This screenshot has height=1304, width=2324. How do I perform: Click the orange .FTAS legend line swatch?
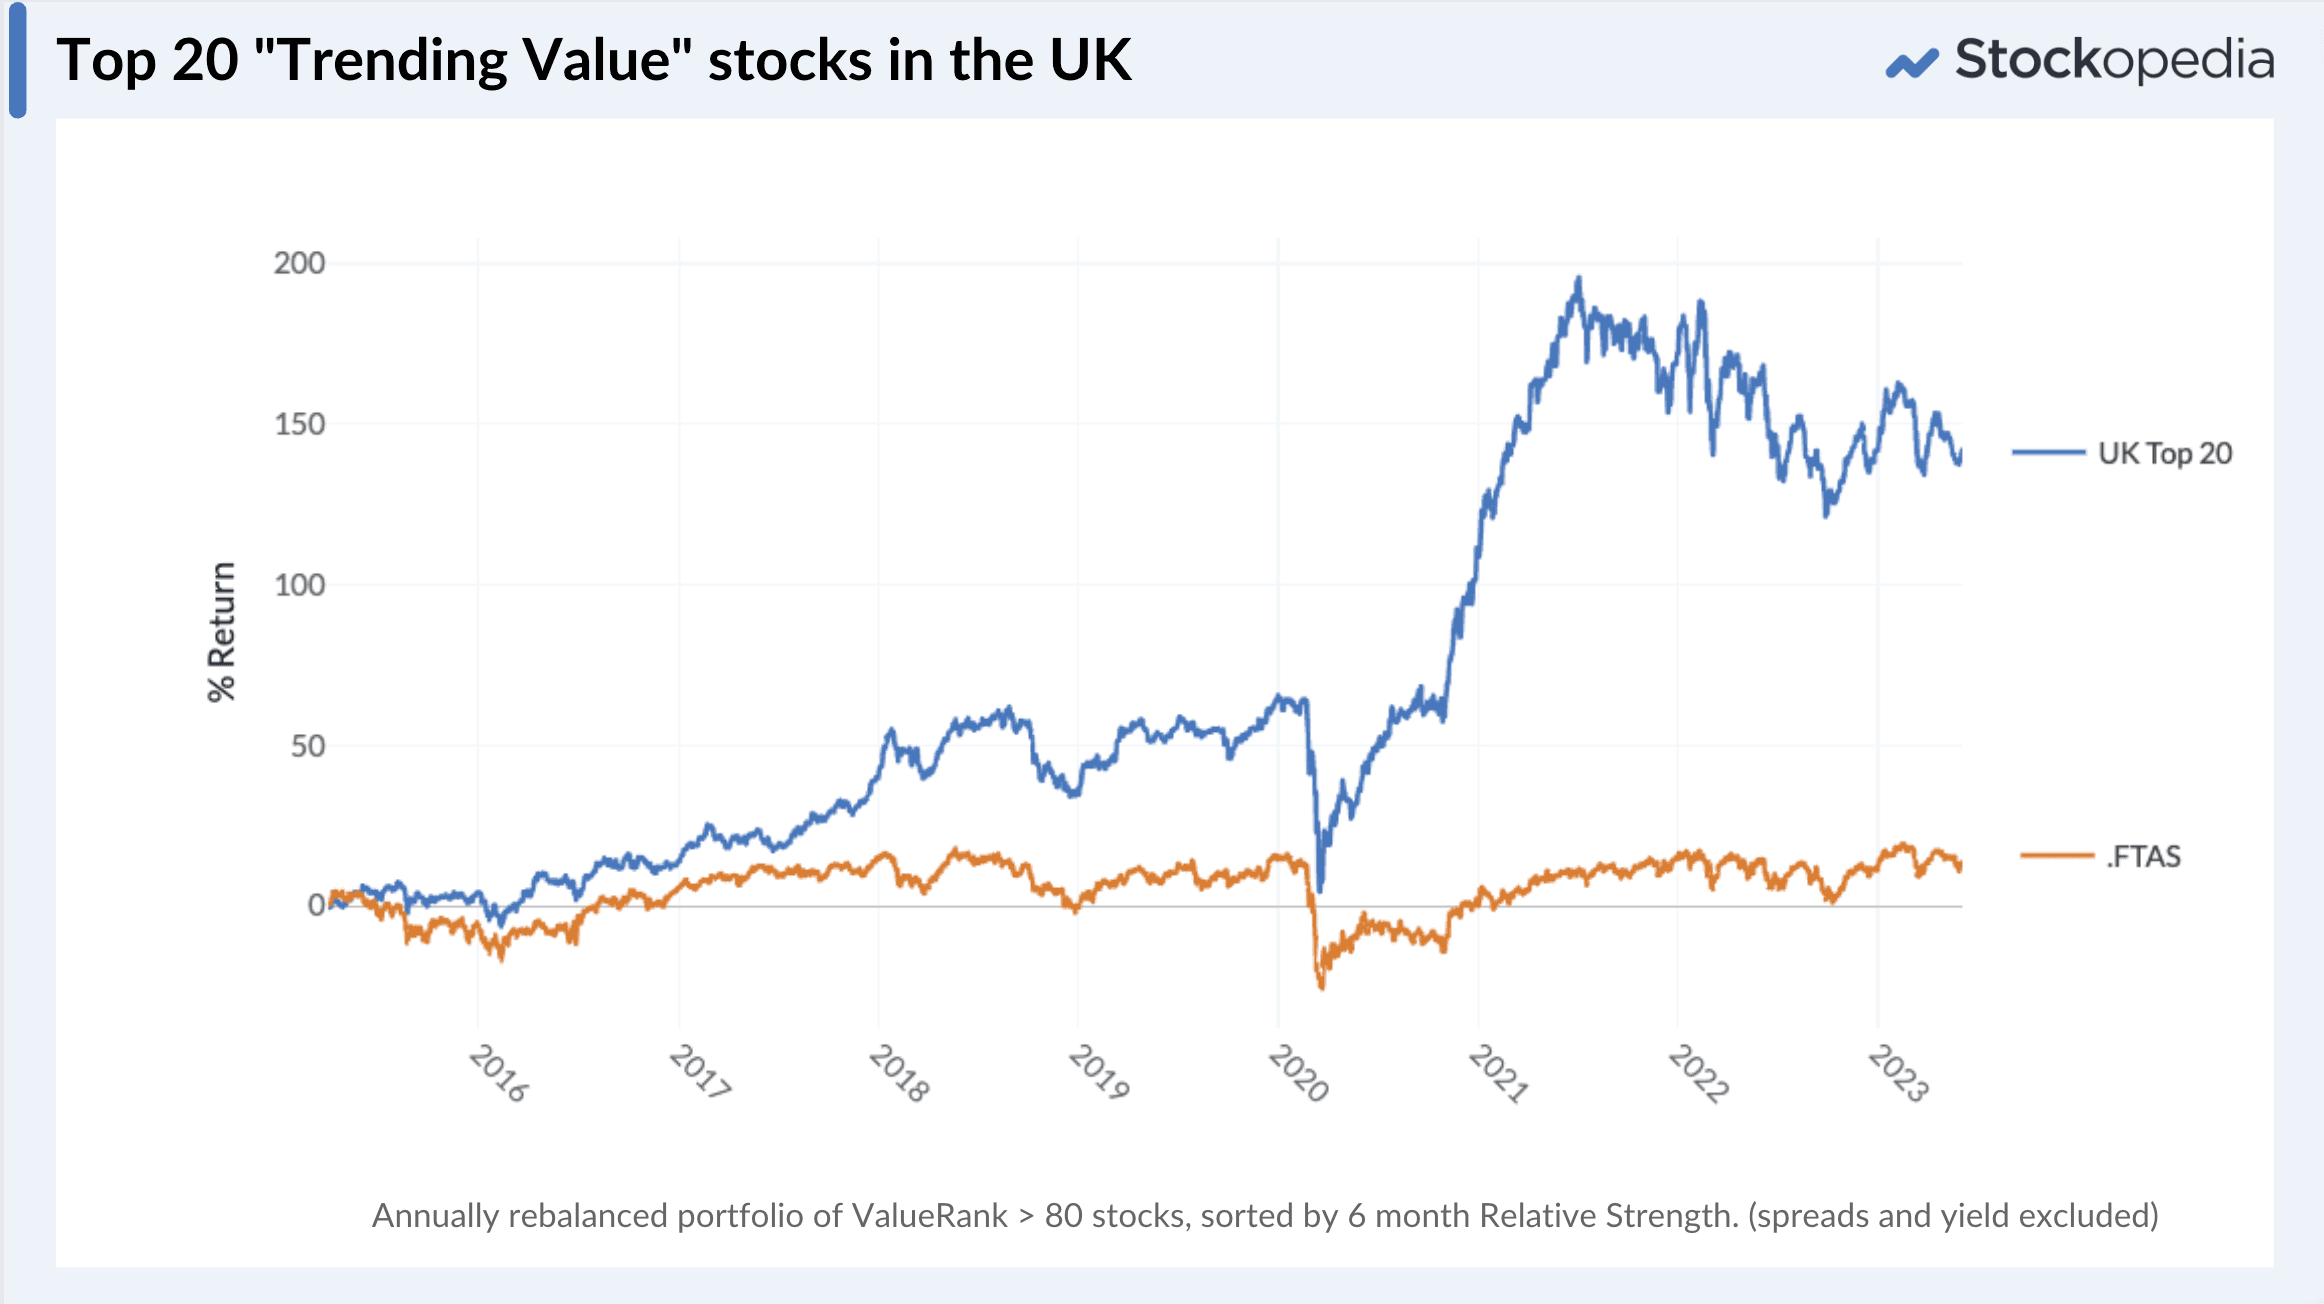click(2056, 856)
